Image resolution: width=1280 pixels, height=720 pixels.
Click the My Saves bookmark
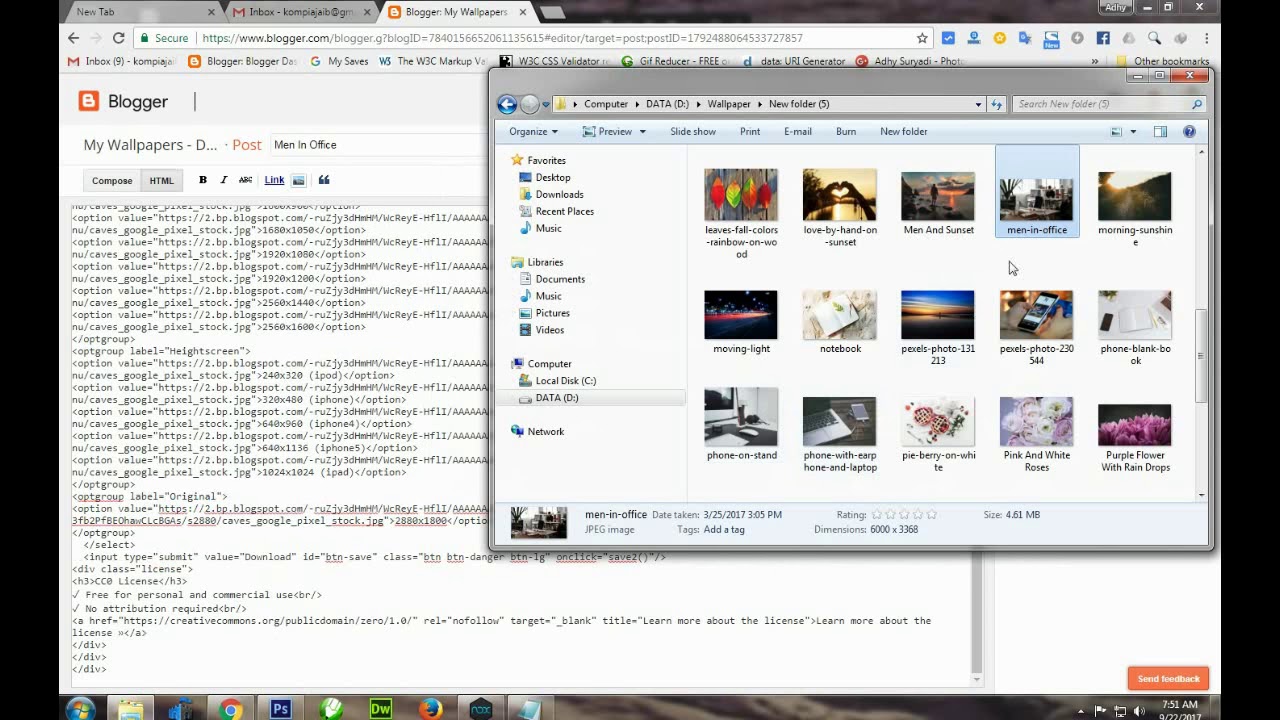click(339, 61)
